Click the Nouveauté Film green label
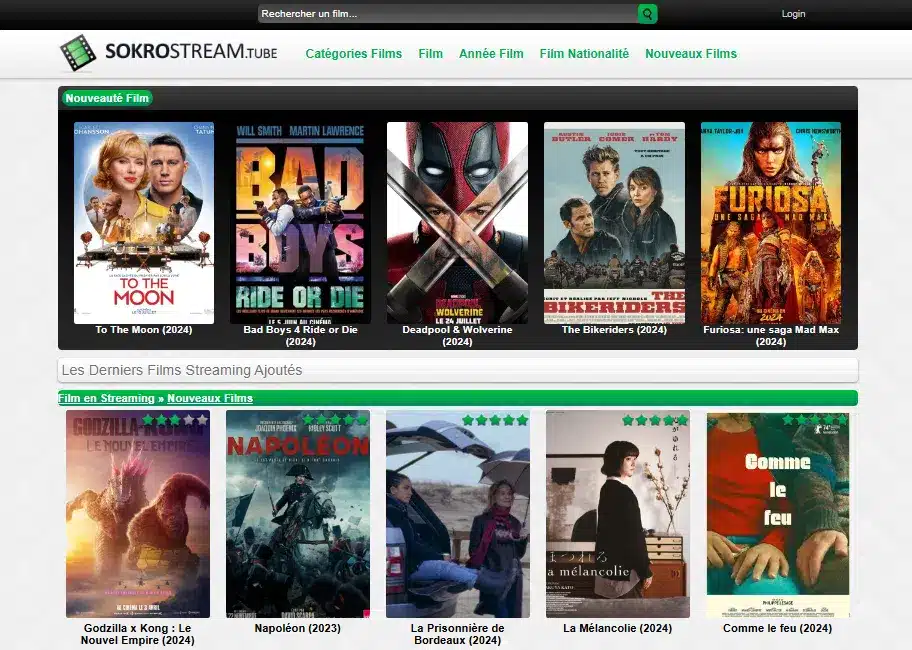912x650 pixels. coord(106,98)
